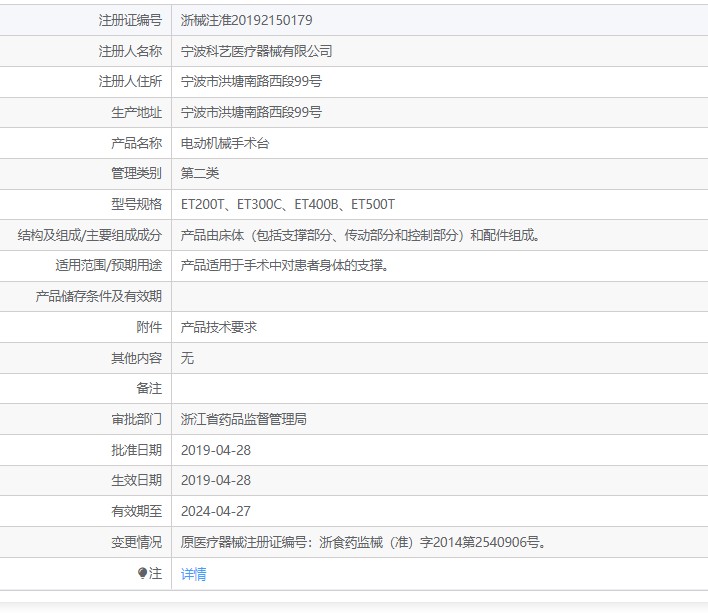708x613 pixels.
Task: Click the 附件 label
Action: (149, 327)
